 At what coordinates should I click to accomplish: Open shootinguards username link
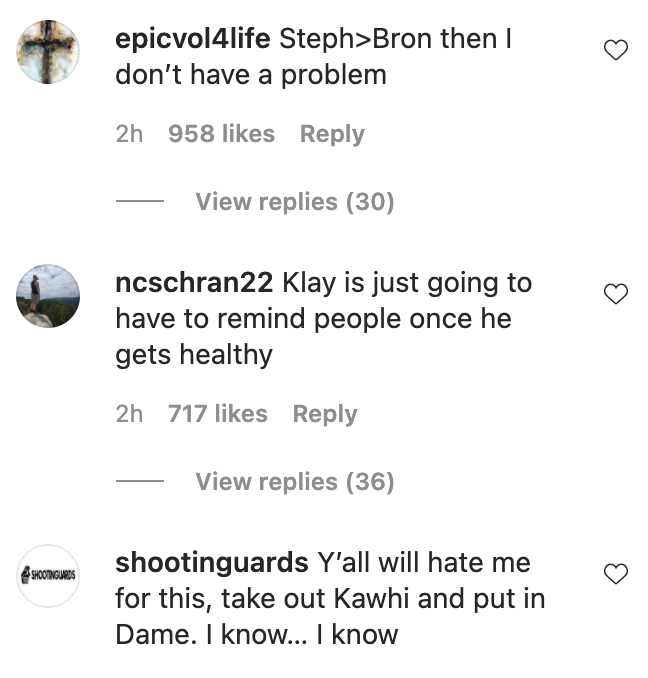212,563
